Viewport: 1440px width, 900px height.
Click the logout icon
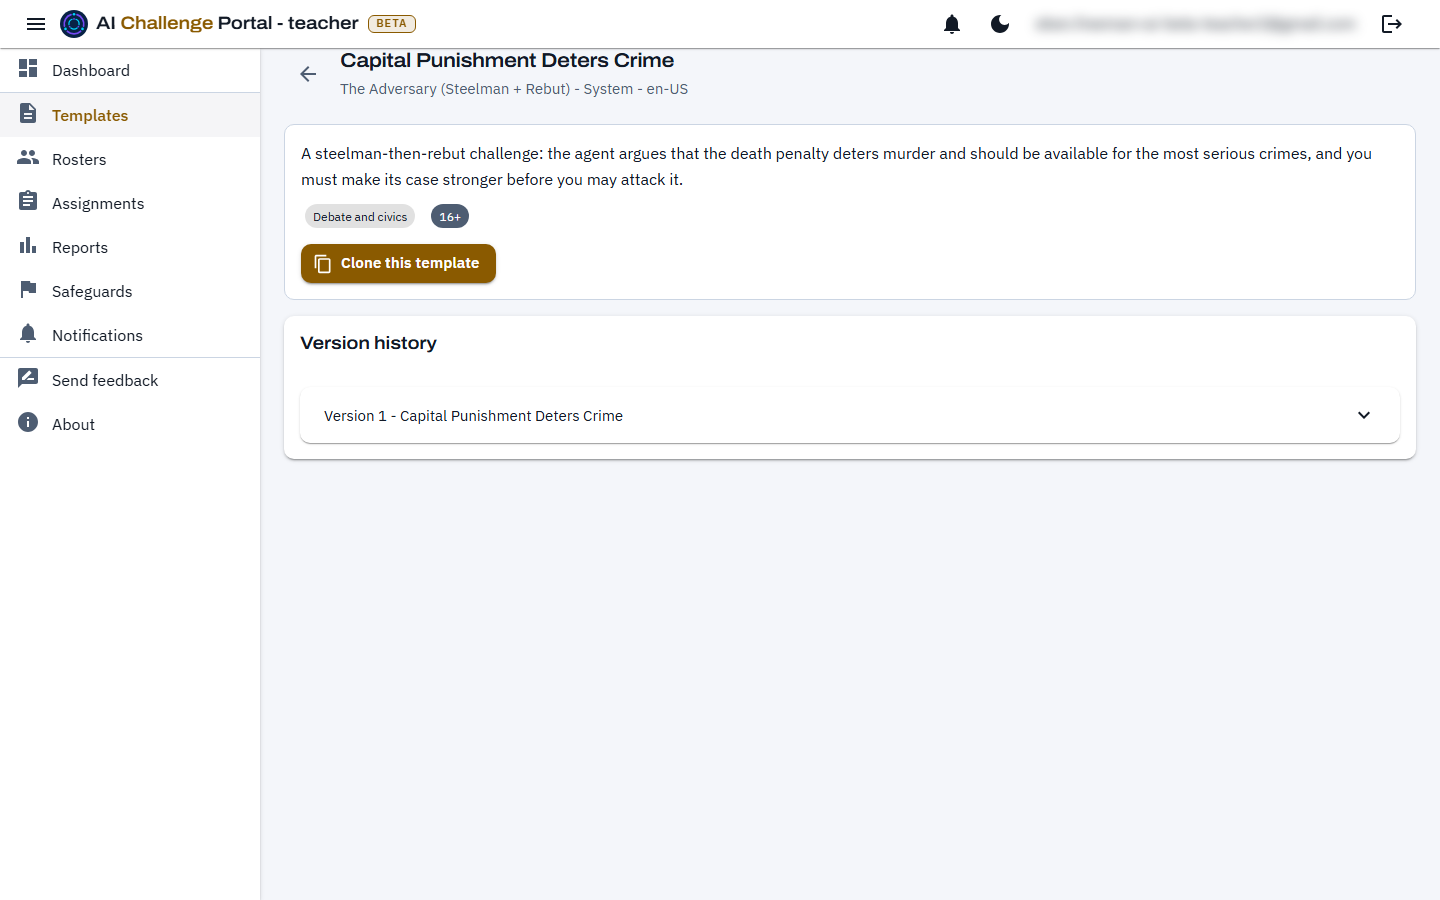click(1392, 24)
